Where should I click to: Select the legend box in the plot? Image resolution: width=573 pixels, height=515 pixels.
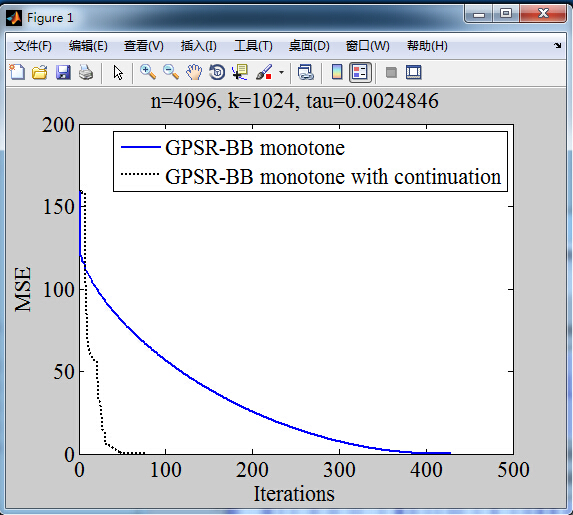point(310,162)
